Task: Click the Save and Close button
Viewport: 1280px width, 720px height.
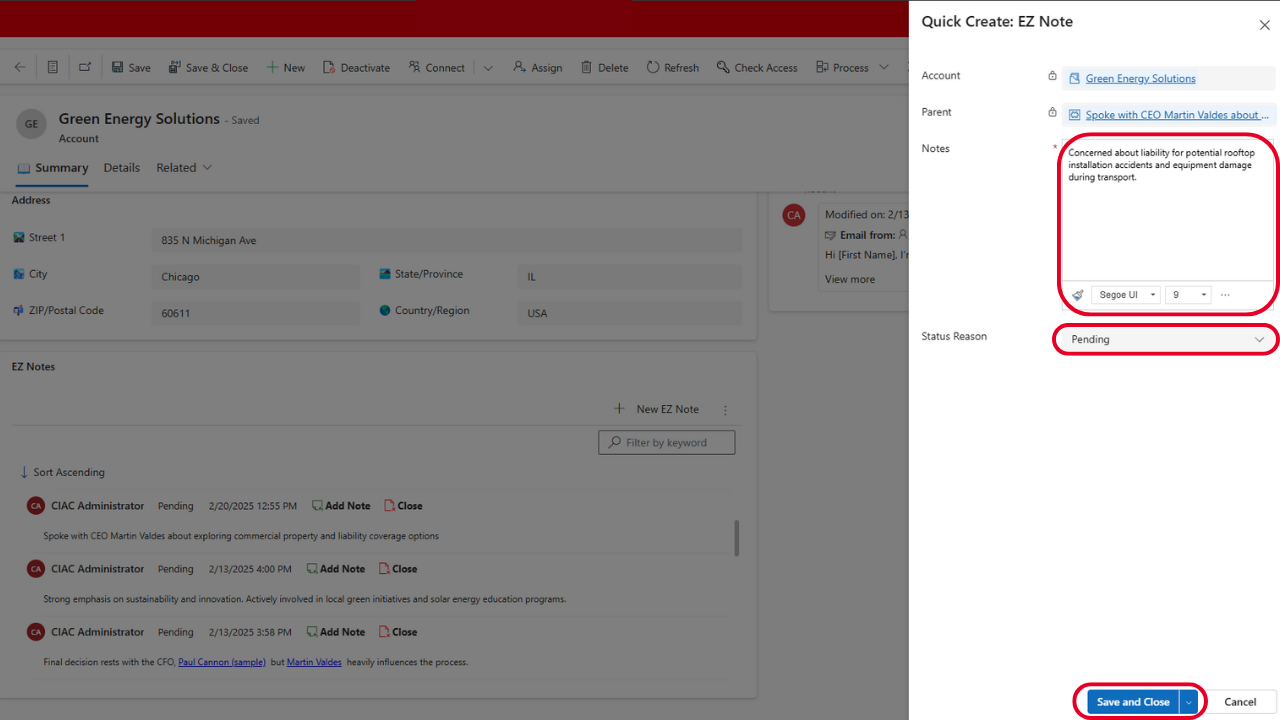Action: click(x=1132, y=702)
